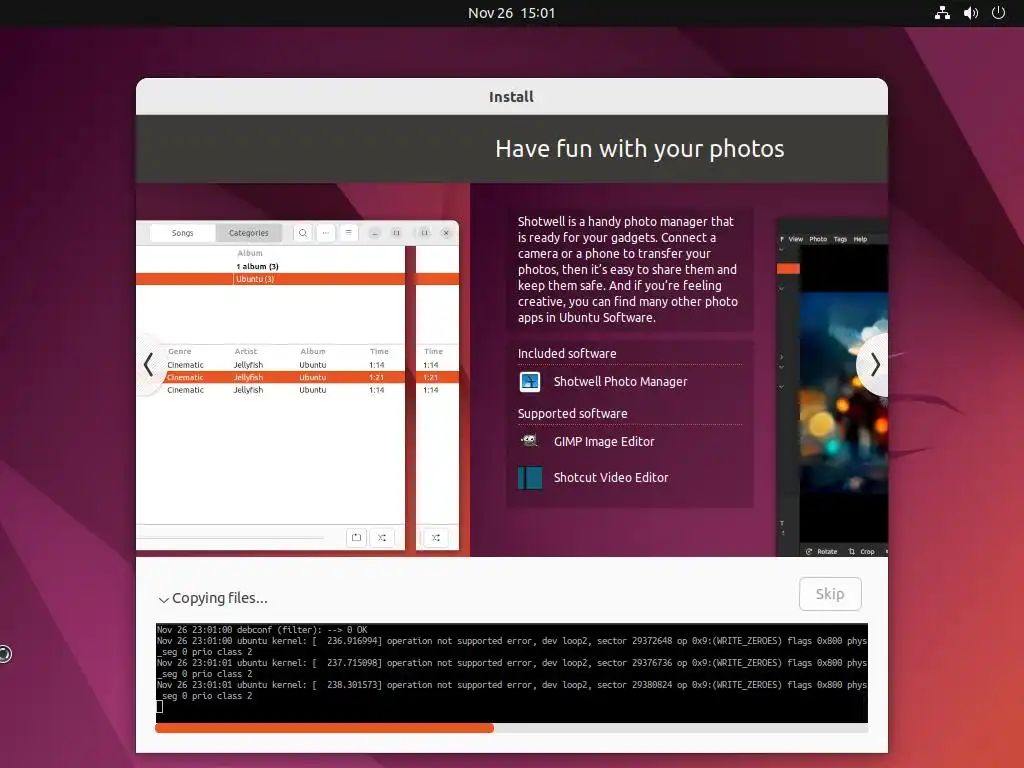Click the 'Included software' heading
1024x768 pixels.
coord(567,353)
